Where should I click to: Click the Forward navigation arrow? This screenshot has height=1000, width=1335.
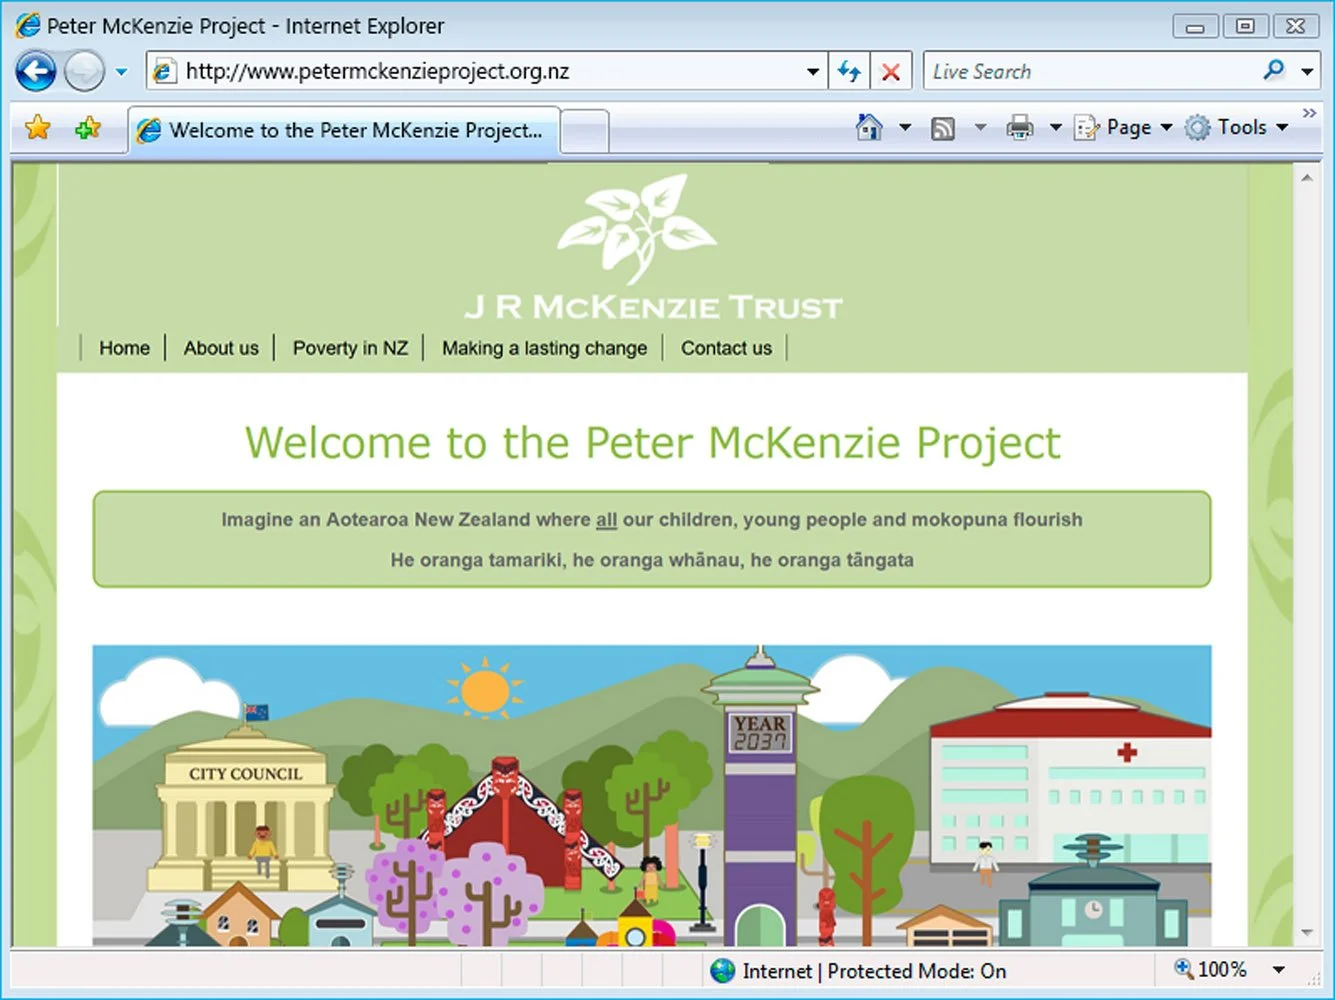coord(84,72)
